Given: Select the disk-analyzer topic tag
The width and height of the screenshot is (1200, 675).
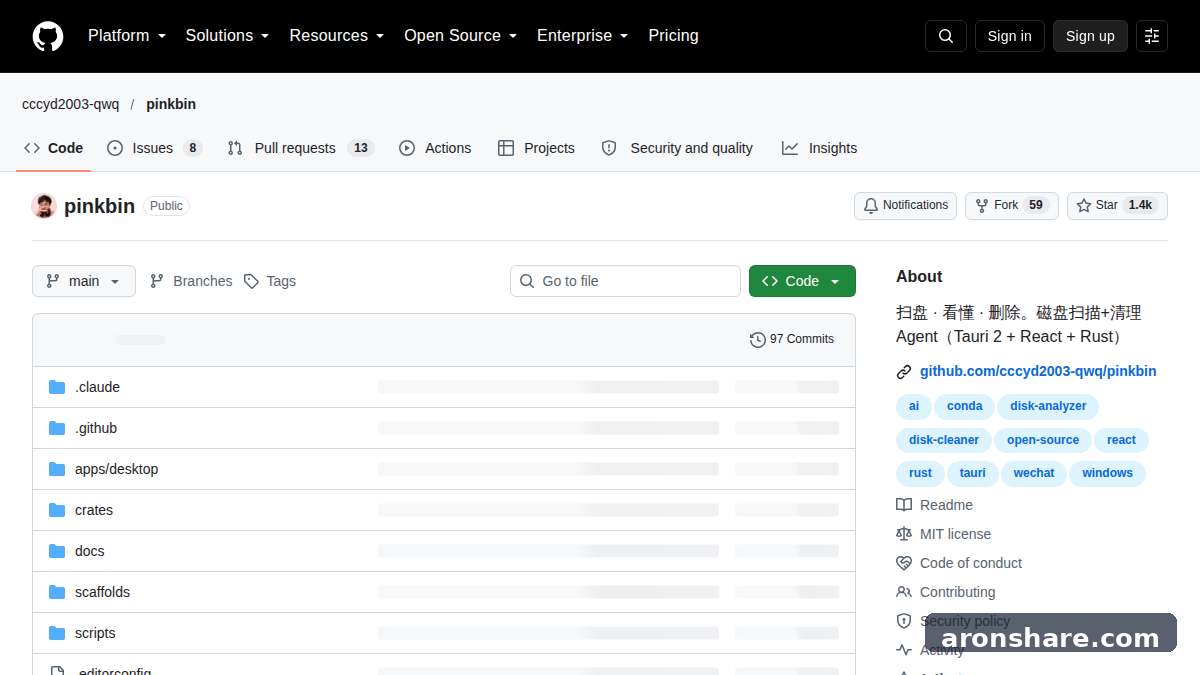Looking at the screenshot, I should (x=1048, y=406).
